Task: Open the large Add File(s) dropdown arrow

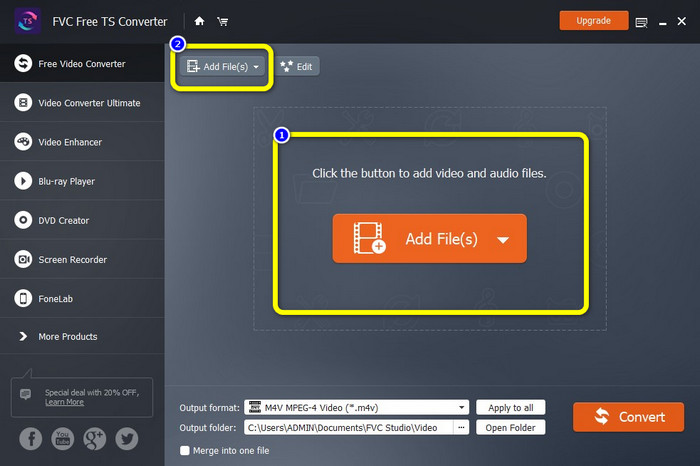Action: click(503, 240)
